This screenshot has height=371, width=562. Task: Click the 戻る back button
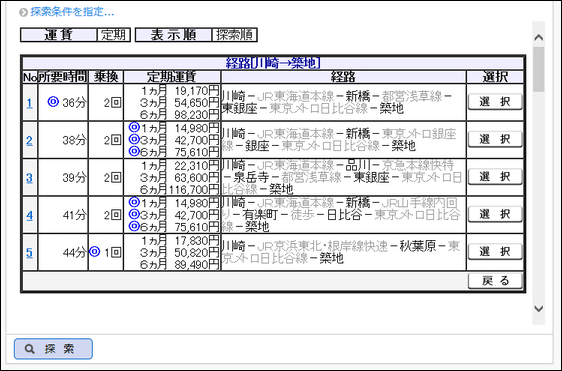pyautogui.click(x=495, y=281)
